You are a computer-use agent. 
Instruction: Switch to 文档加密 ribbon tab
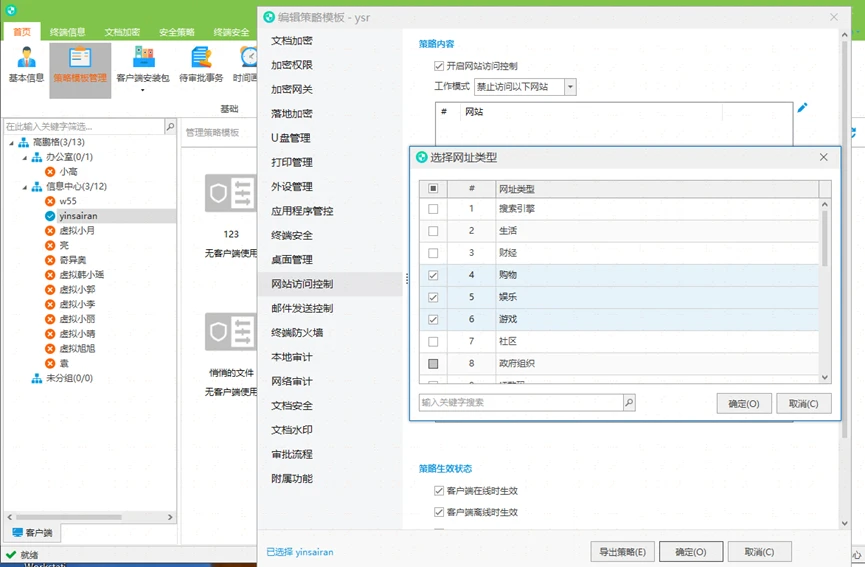tap(122, 32)
